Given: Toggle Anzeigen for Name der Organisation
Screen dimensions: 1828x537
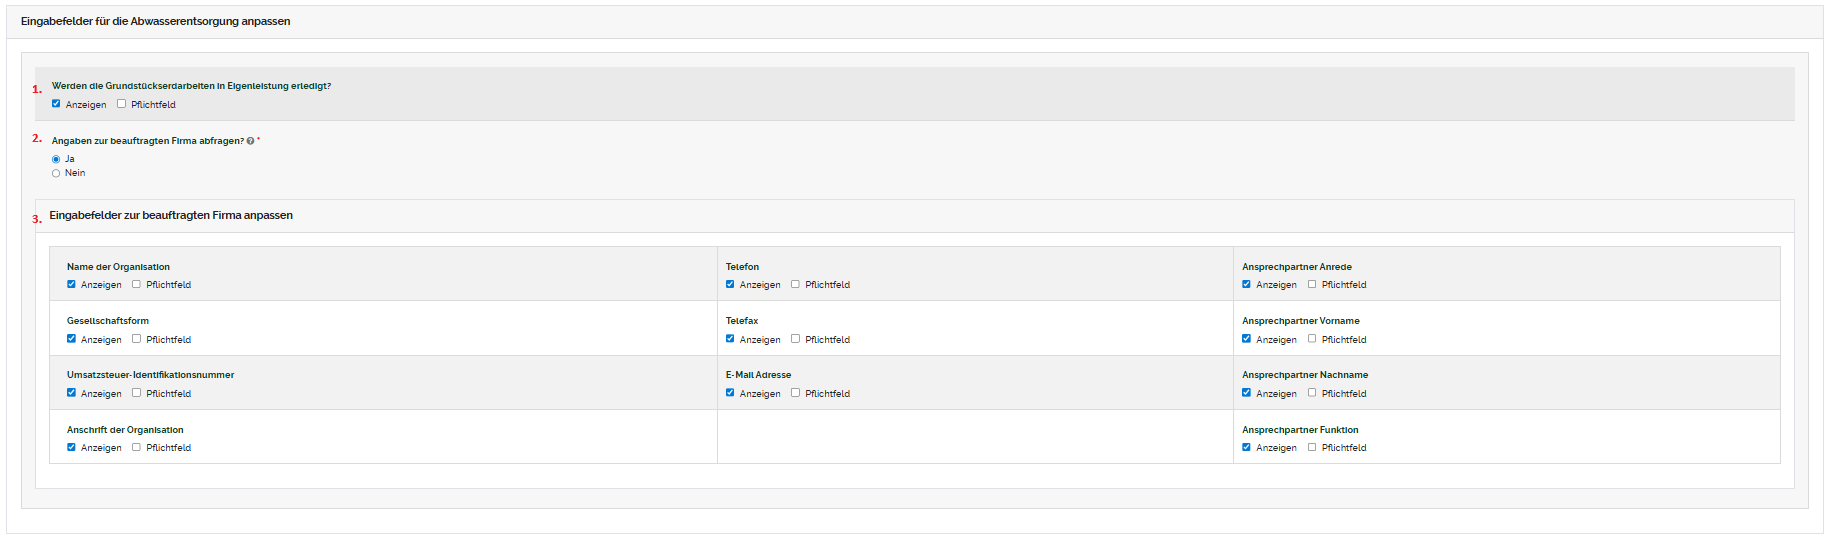Looking at the screenshot, I should click(x=71, y=284).
